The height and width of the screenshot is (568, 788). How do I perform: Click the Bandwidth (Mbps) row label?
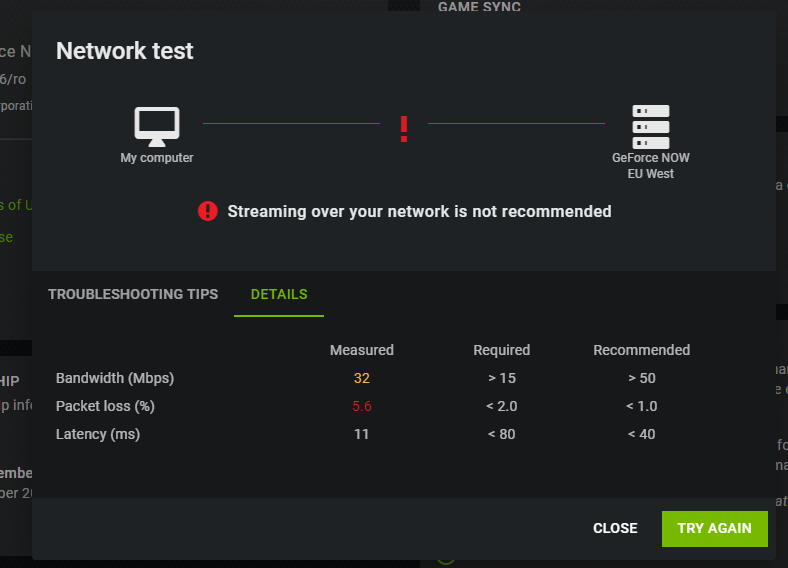click(x=115, y=378)
